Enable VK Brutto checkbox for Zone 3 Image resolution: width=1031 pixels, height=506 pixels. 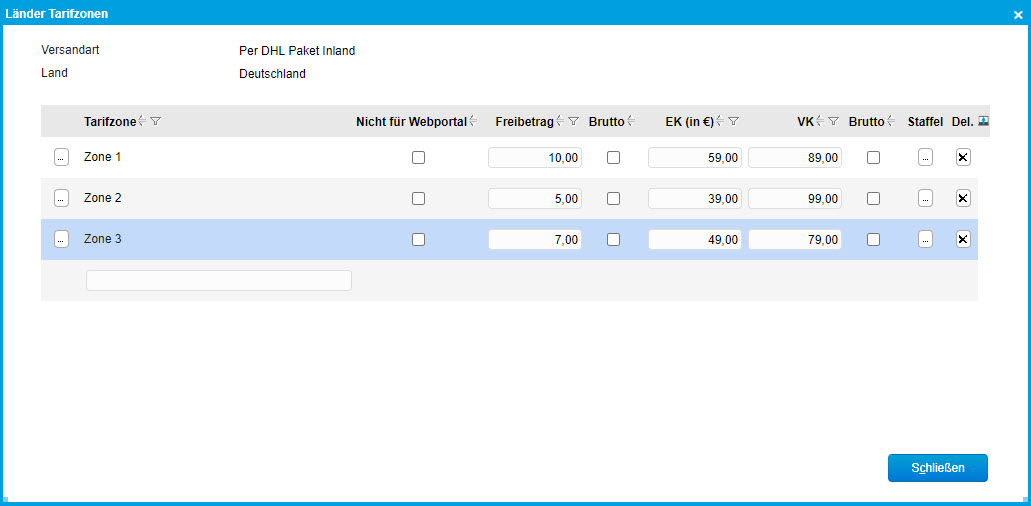(x=873, y=240)
